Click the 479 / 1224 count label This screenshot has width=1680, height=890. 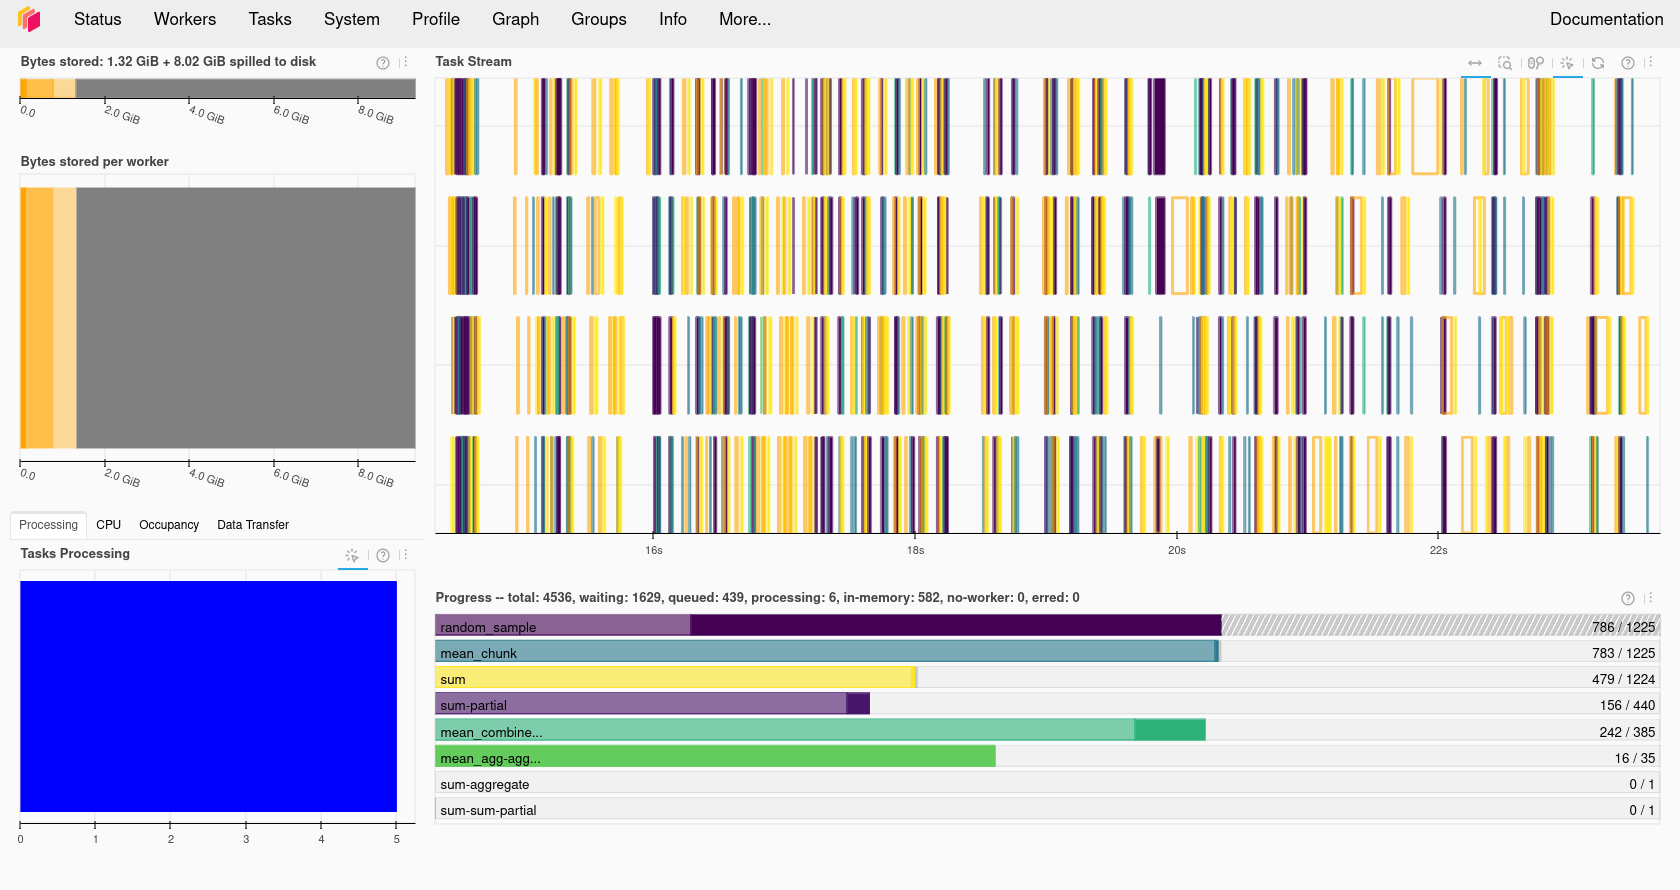(1623, 679)
